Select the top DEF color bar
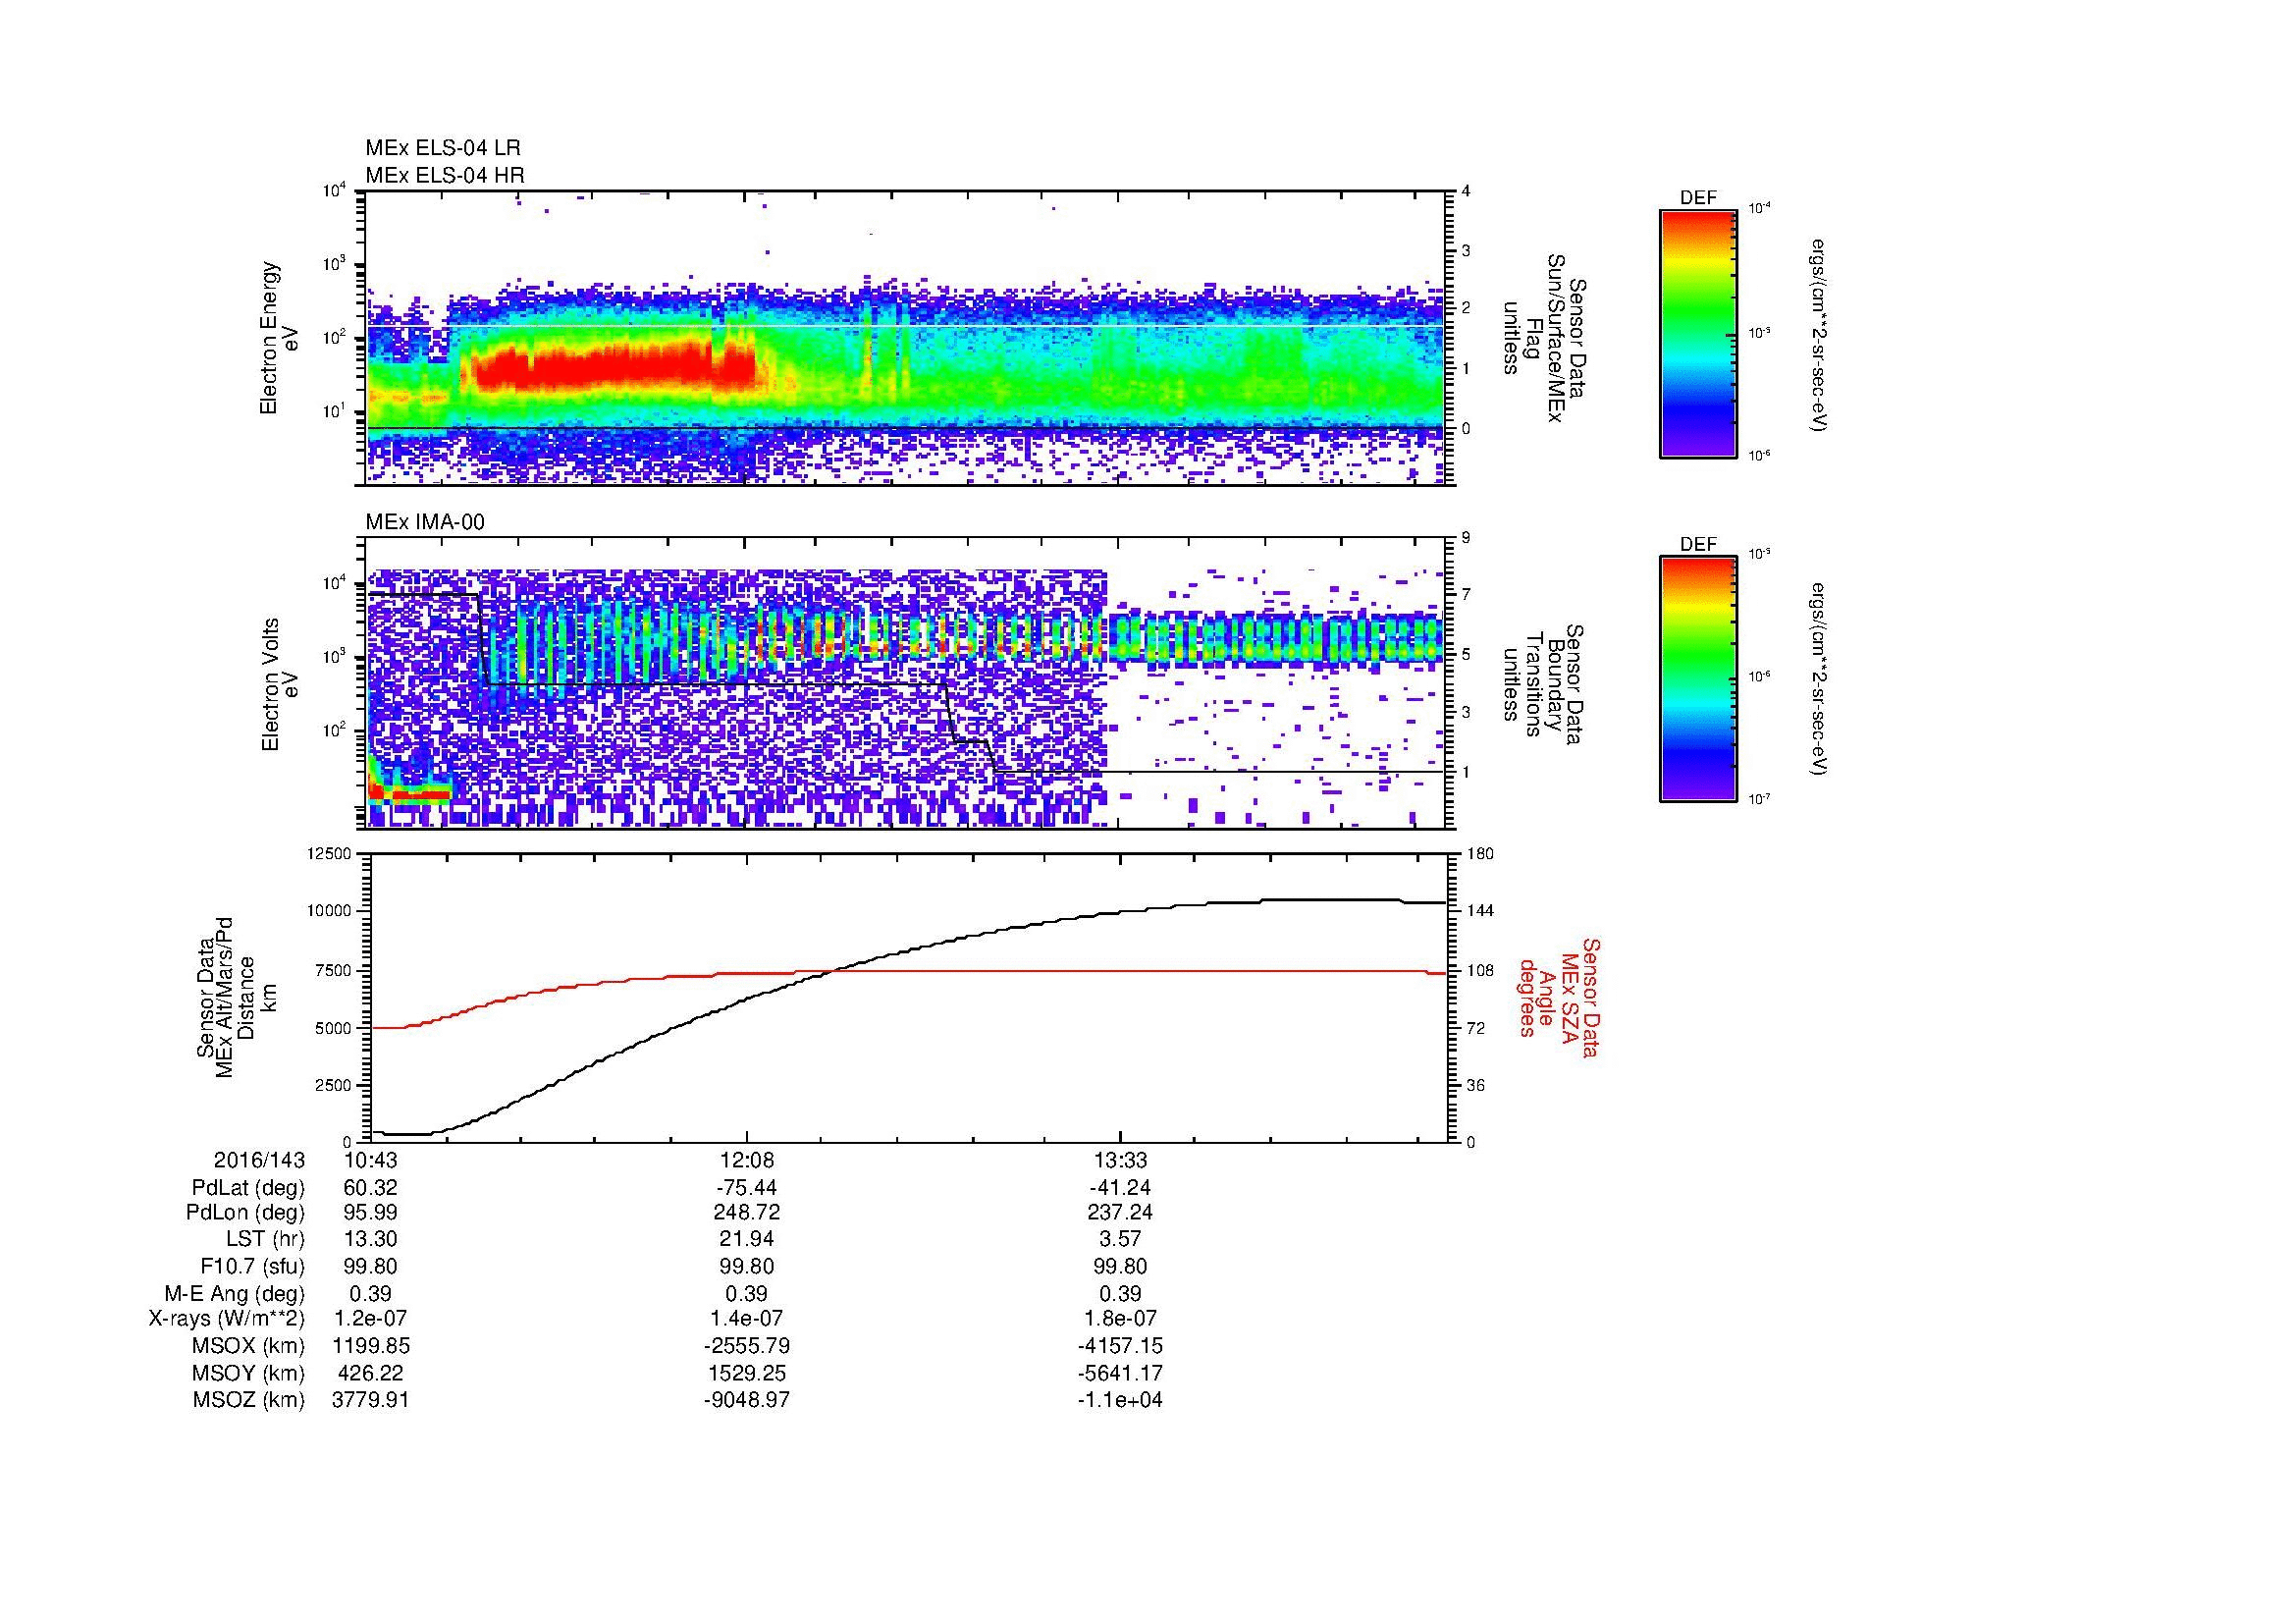The image size is (2296, 1623). click(1698, 333)
